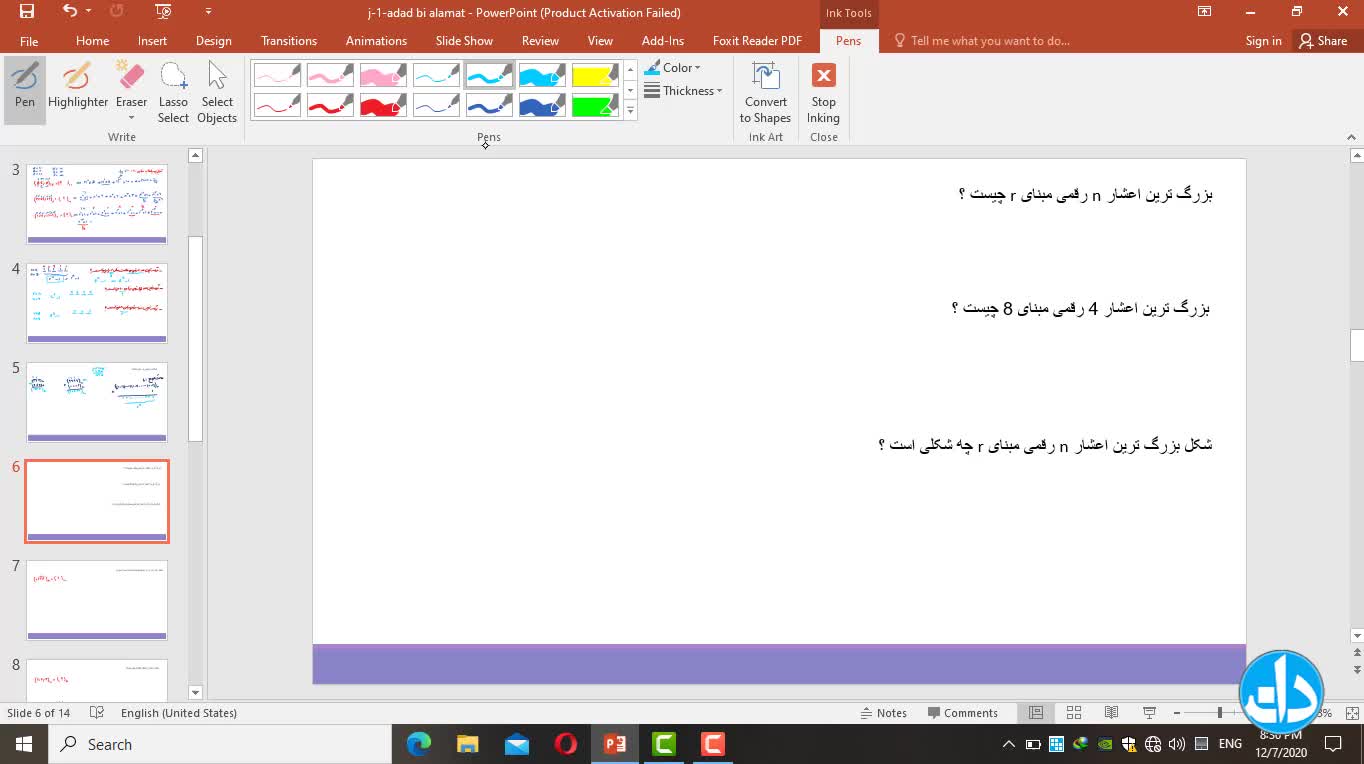This screenshot has width=1364, height=764.
Task: Click the Share button
Action: [x=1323, y=41]
